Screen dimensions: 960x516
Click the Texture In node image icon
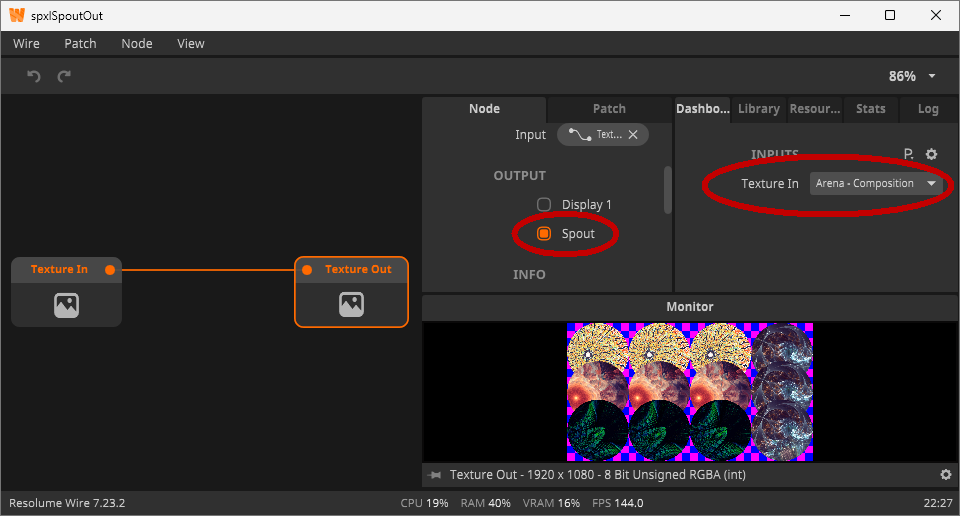point(66,306)
